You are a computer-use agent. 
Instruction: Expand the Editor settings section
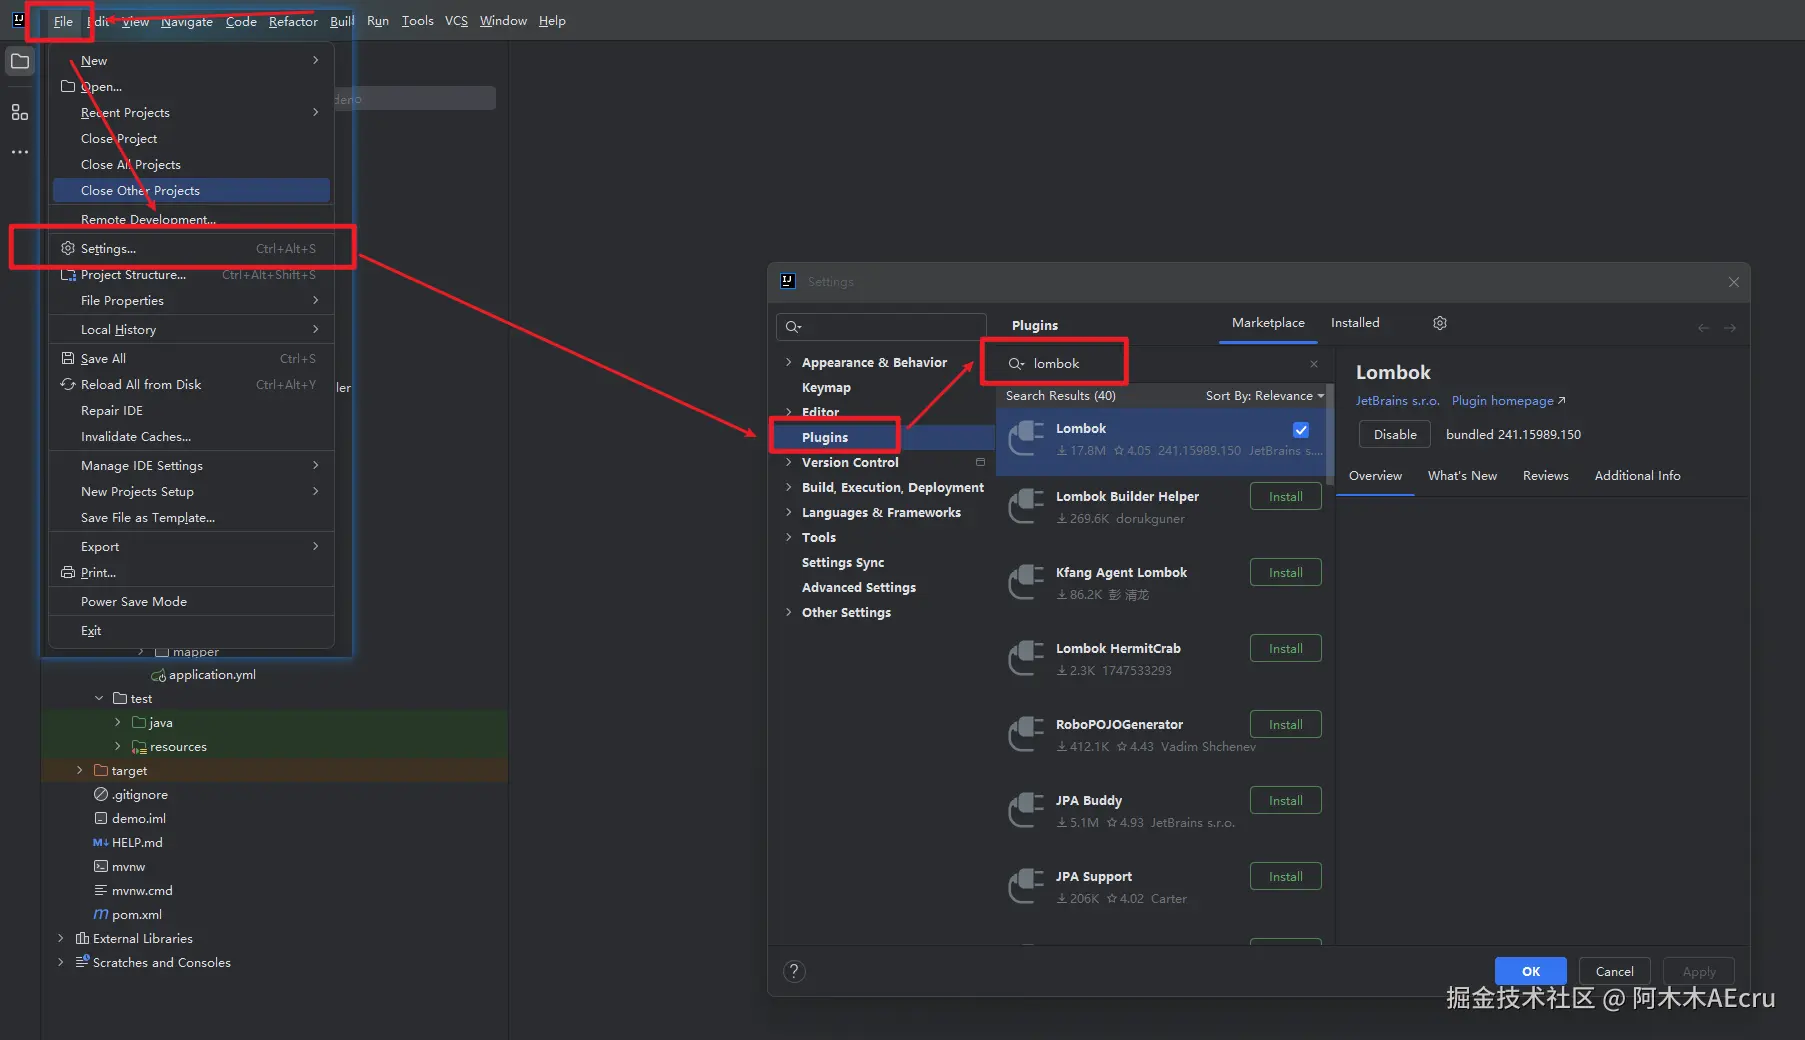[x=789, y=412]
